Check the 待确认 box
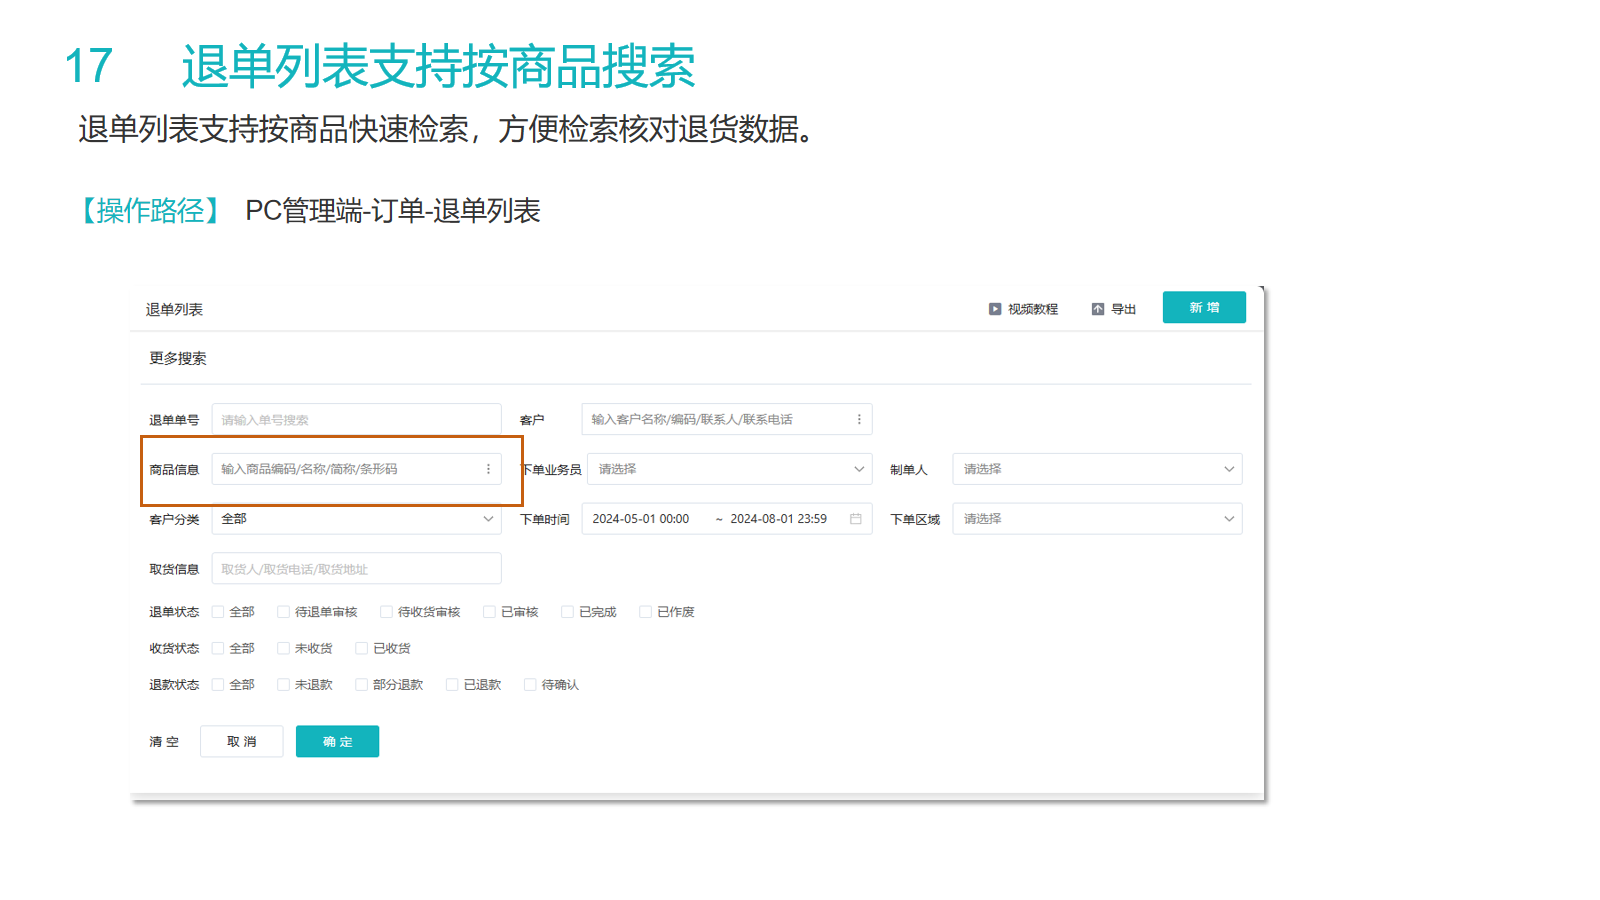Image resolution: width=1600 pixels, height=900 pixels. click(530, 685)
